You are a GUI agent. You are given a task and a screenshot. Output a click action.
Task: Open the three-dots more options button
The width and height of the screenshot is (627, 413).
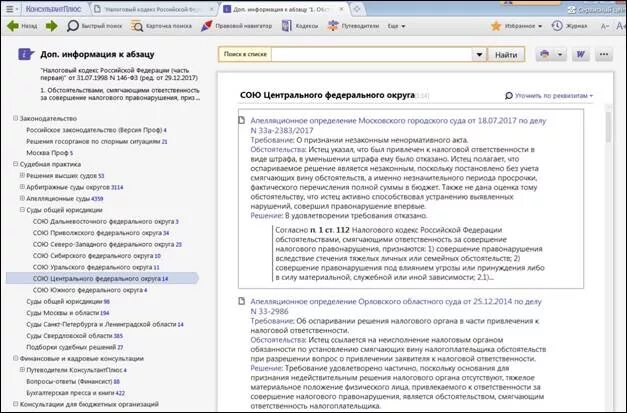(604, 54)
